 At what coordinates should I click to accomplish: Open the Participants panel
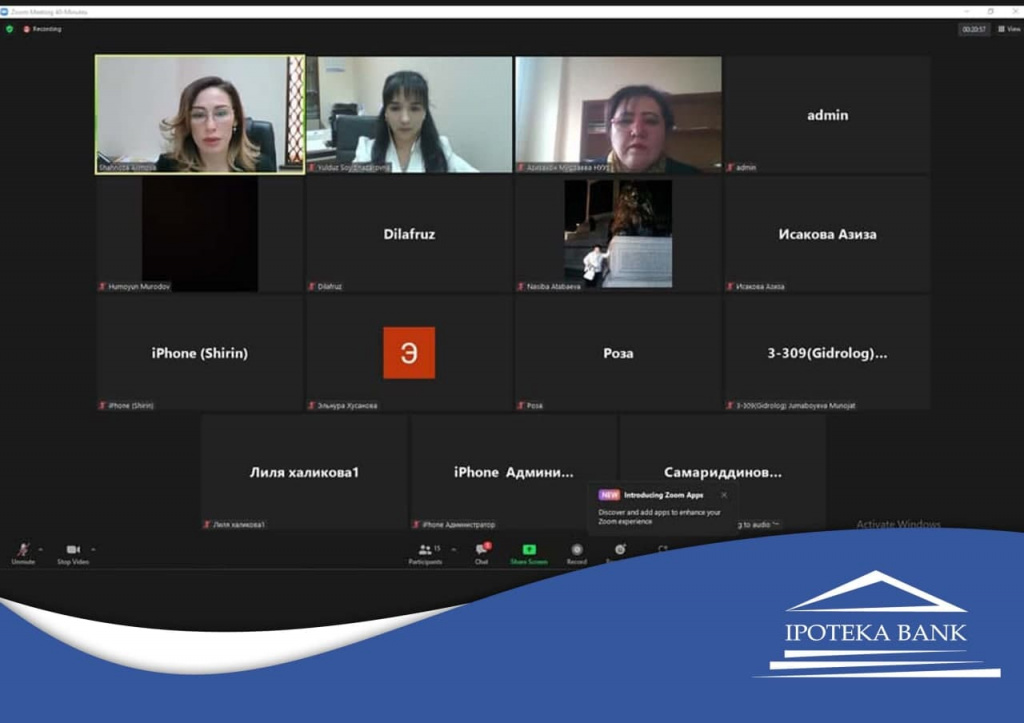coord(426,551)
